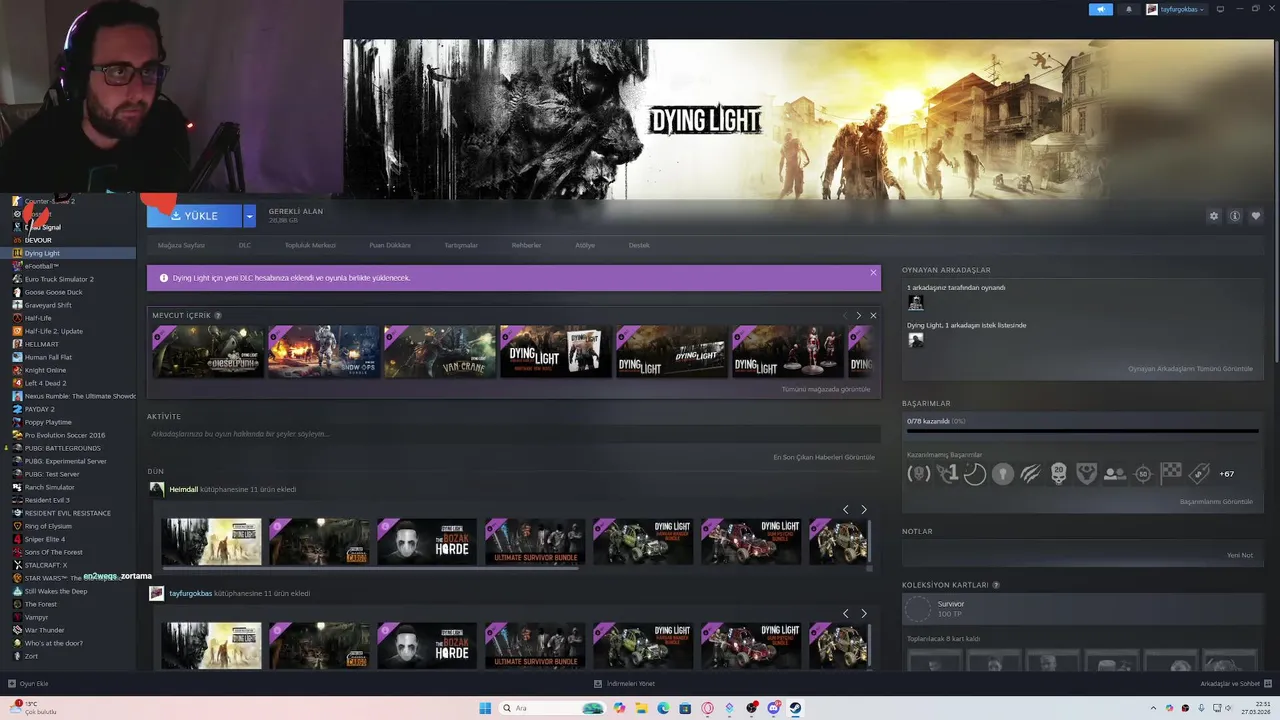The width and height of the screenshot is (1280, 720).
Task: Click the achievements progress bar
Action: coord(1082,432)
